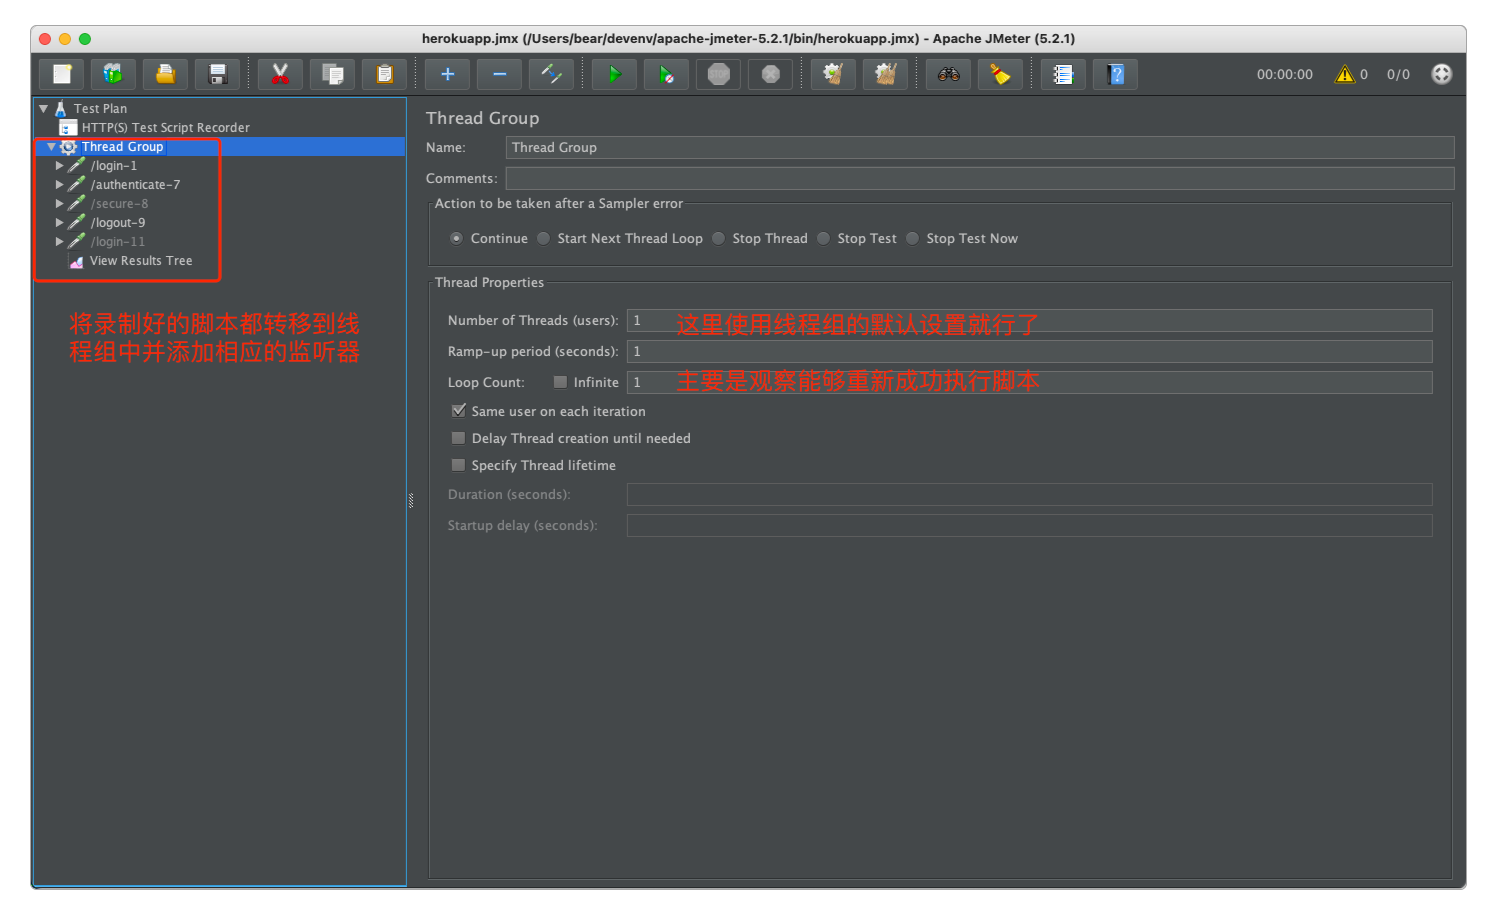This screenshot has width=1497, height=915.
Task: Click Number of Threads field
Action: [x=1029, y=320]
